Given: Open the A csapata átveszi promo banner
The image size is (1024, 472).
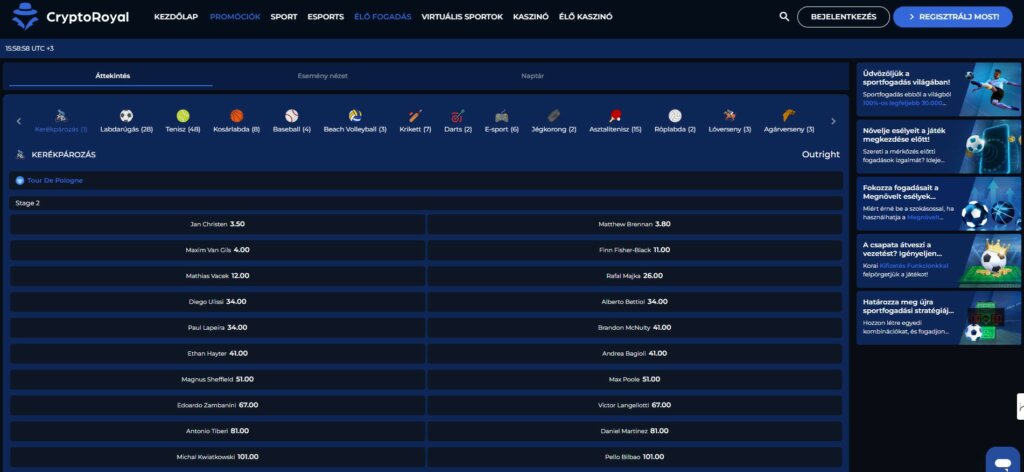Looking at the screenshot, I should click(938, 260).
